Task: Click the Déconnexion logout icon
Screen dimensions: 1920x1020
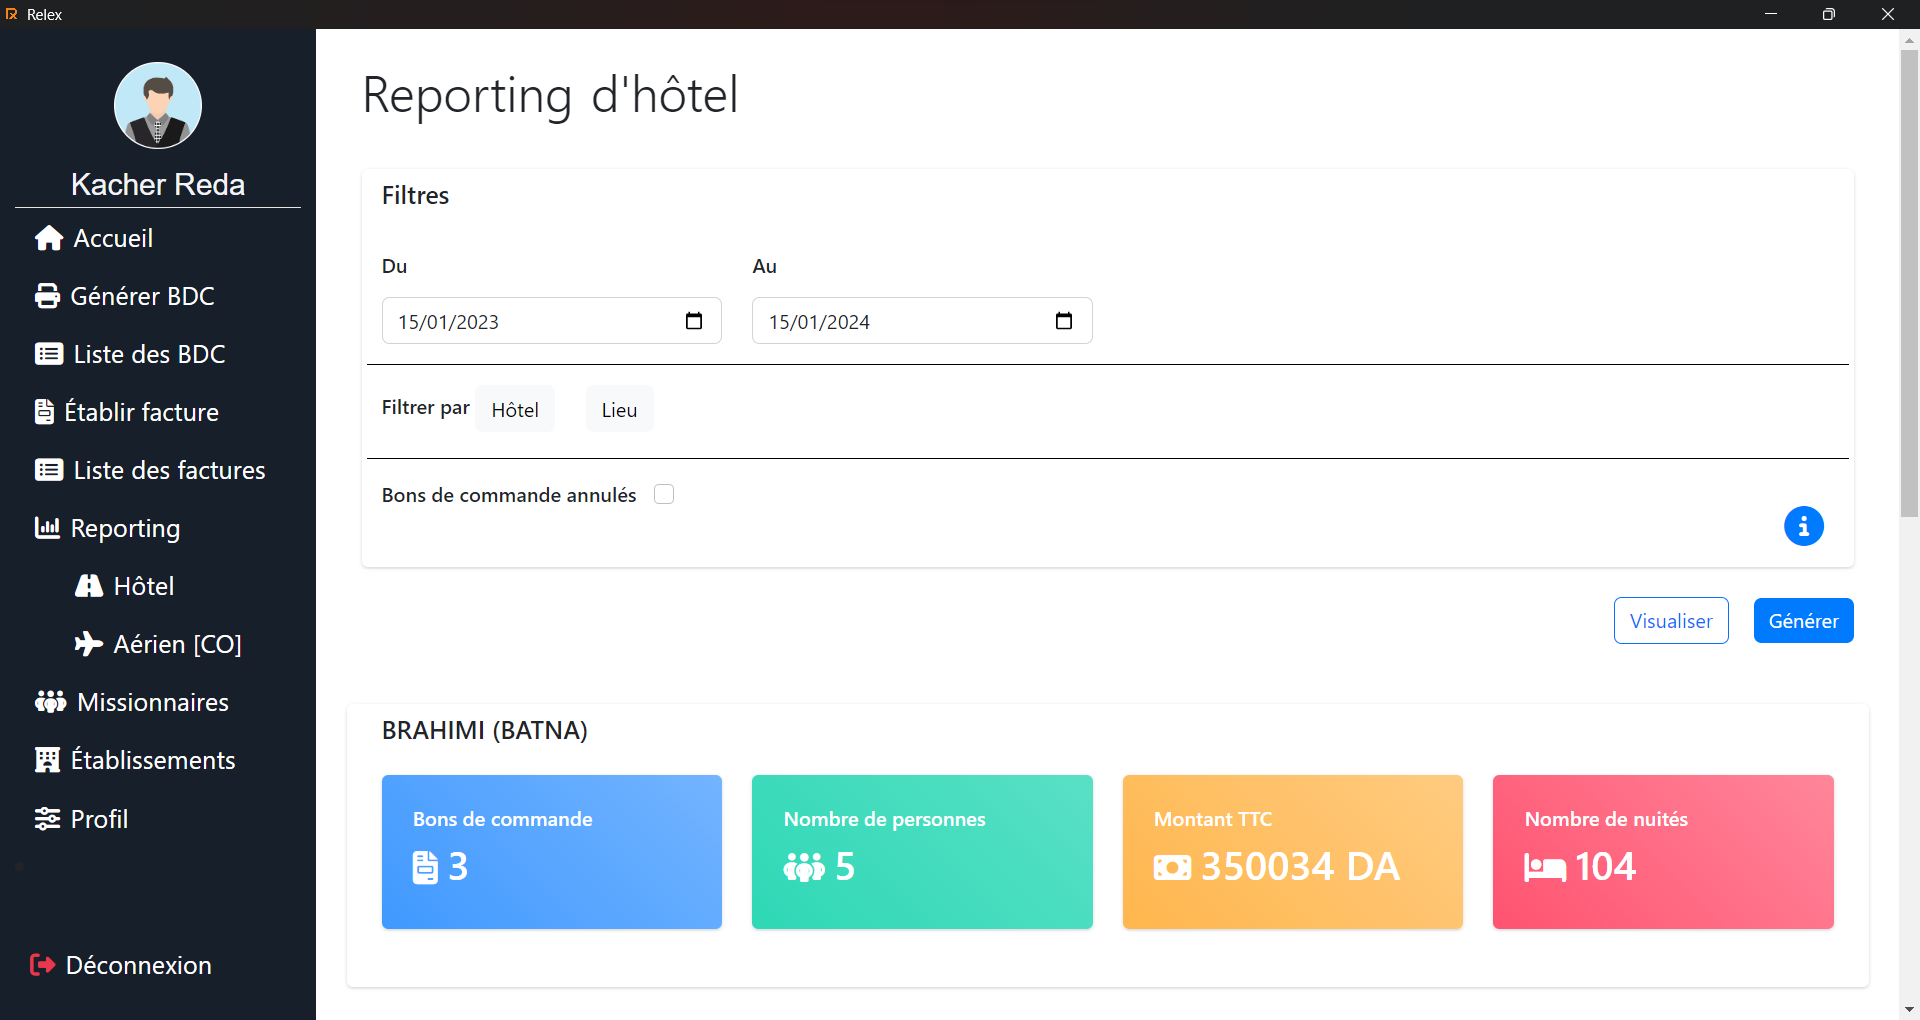Action: tap(42, 965)
